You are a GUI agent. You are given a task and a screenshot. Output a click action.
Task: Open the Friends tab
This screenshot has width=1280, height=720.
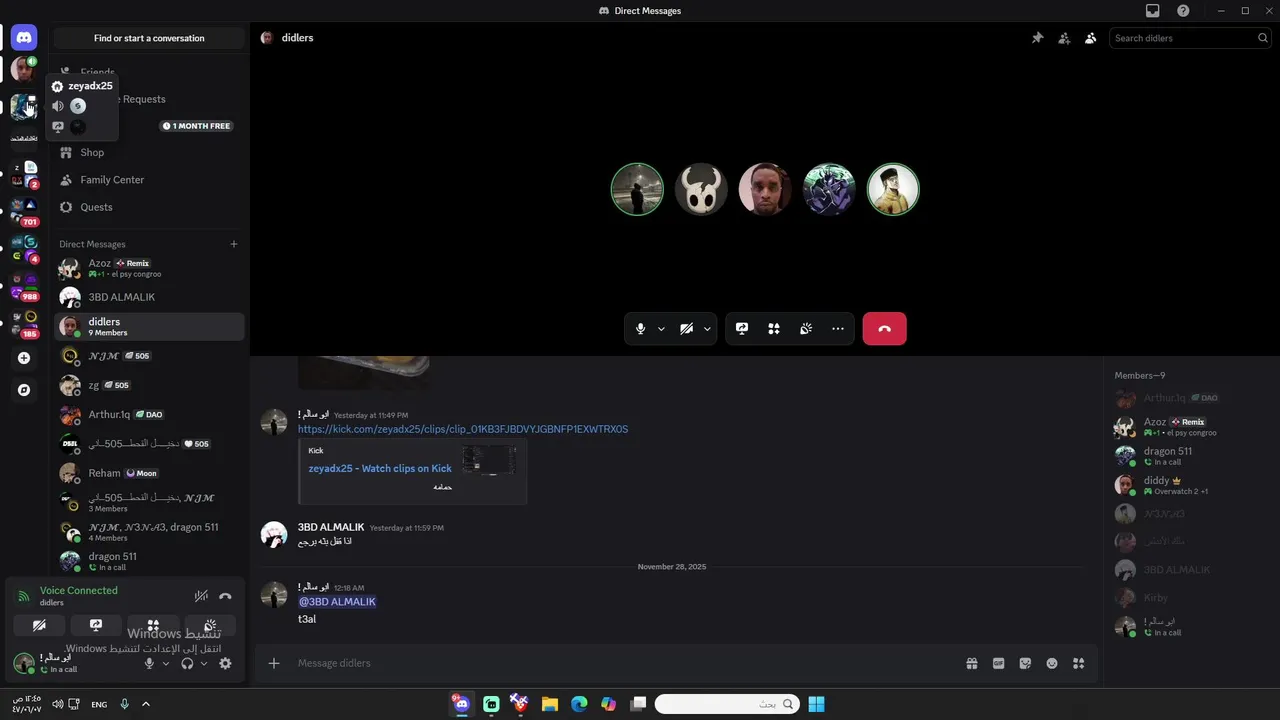149,72
